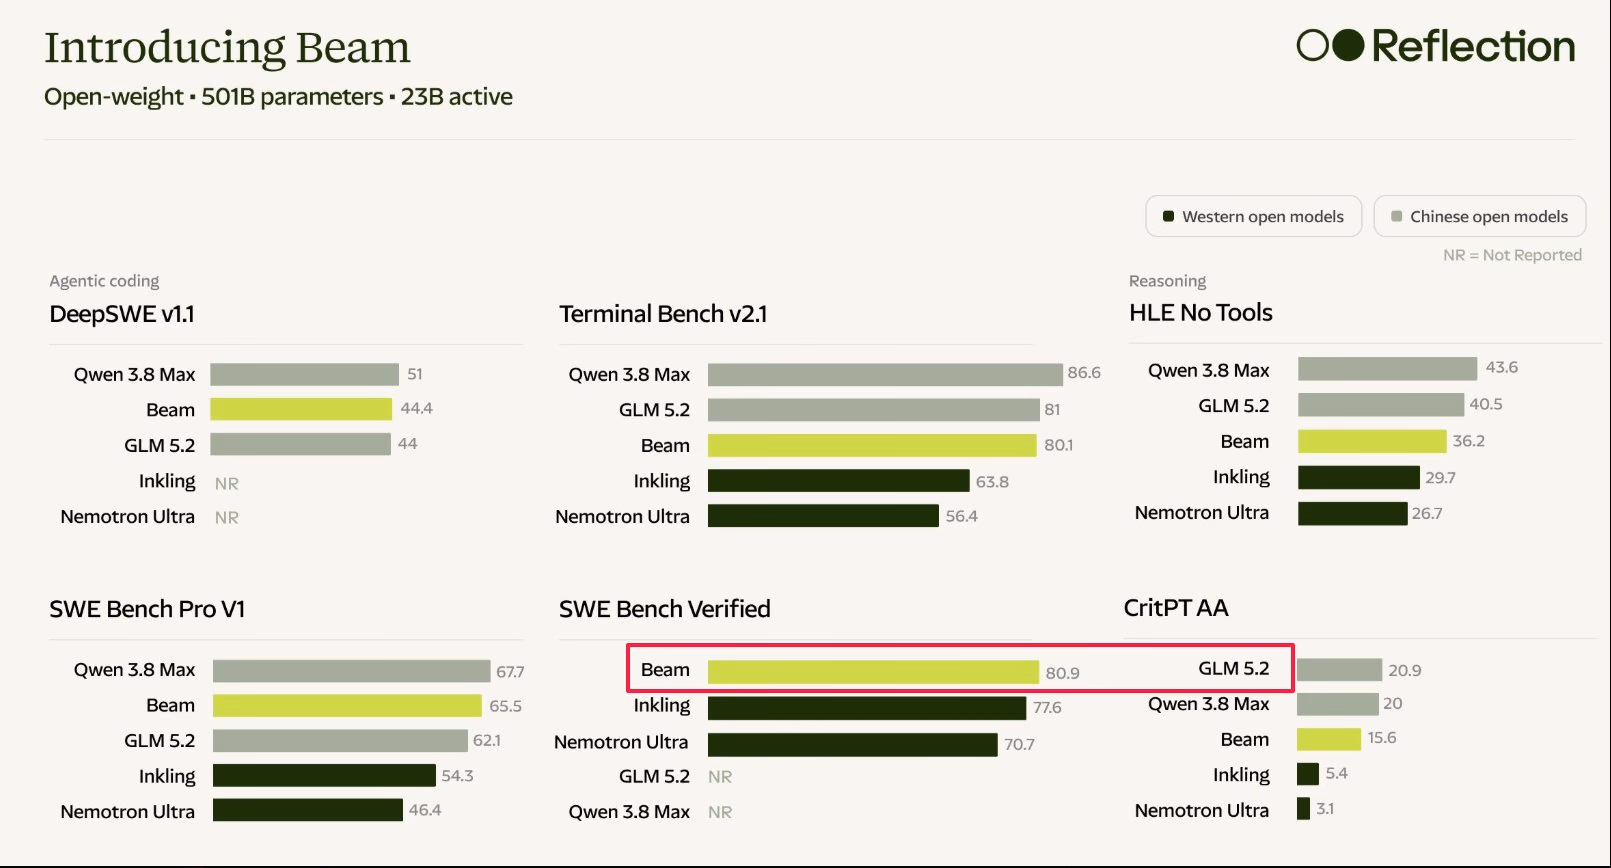The height and width of the screenshot is (868, 1611).
Task: Click the "77.6" score value
Action: (1047, 707)
